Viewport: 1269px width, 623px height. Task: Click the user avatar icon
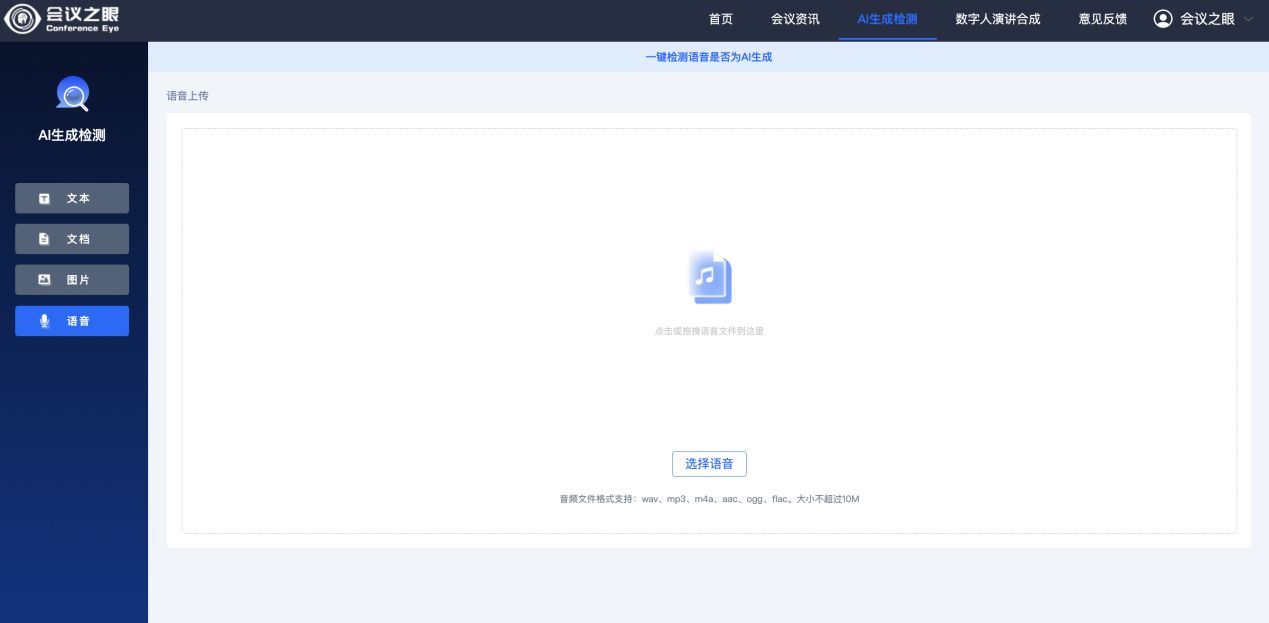click(1163, 19)
